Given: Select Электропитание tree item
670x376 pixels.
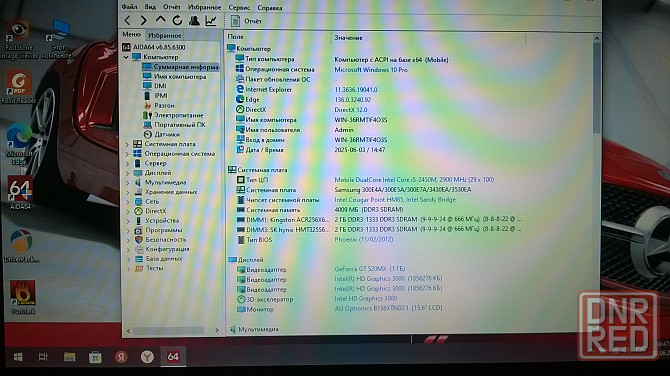Looking at the screenshot, I should tap(173, 115).
